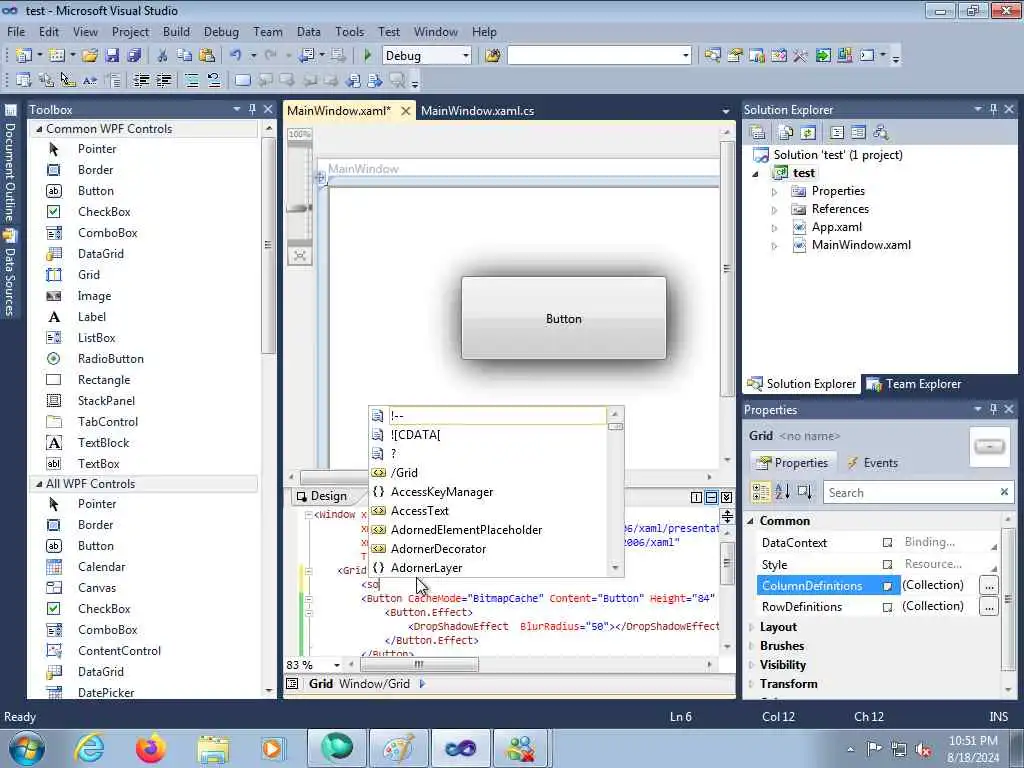Toggle the vertical split view button
Viewport: 1024px width, 768px height.
point(696,498)
